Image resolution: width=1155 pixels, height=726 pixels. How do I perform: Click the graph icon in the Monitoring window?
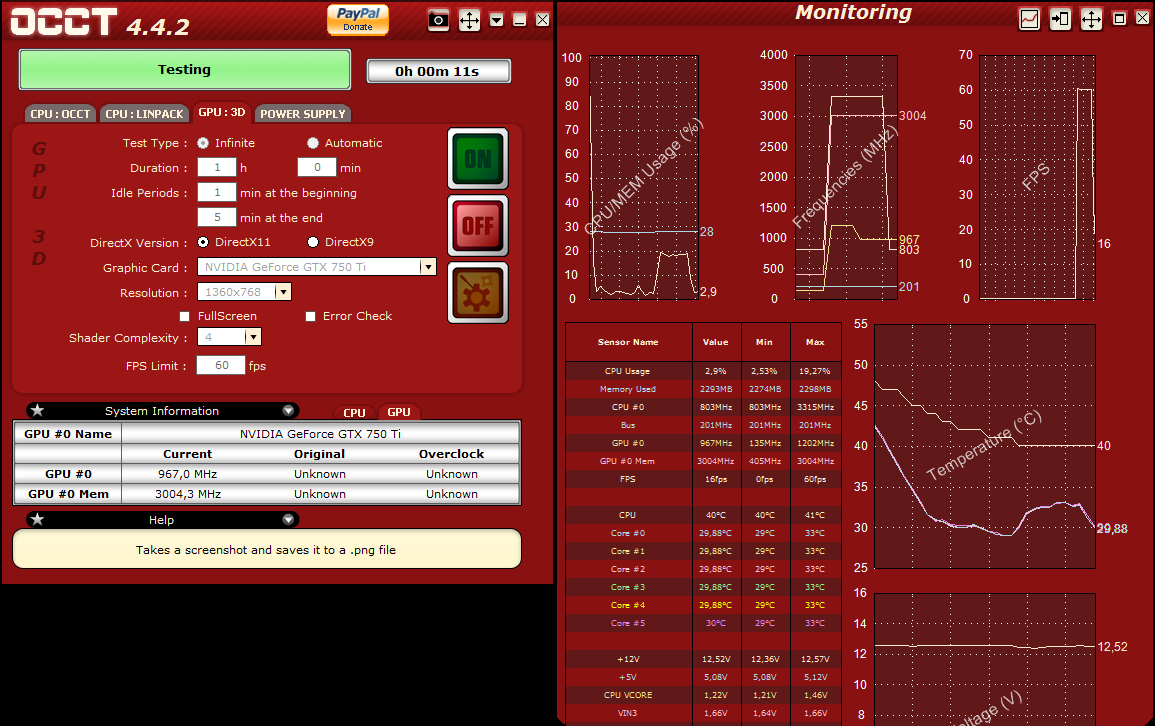(1029, 19)
